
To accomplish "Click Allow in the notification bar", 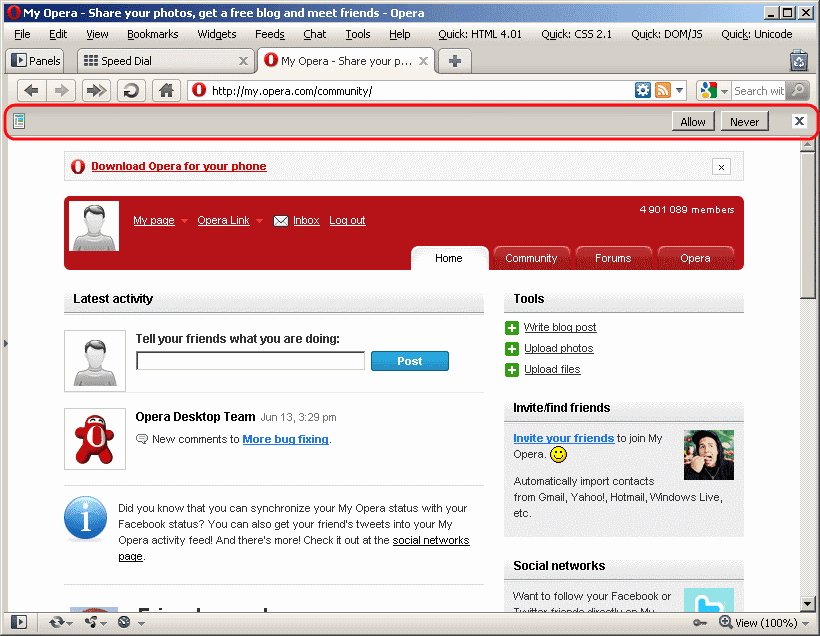I will pyautogui.click(x=693, y=121).
